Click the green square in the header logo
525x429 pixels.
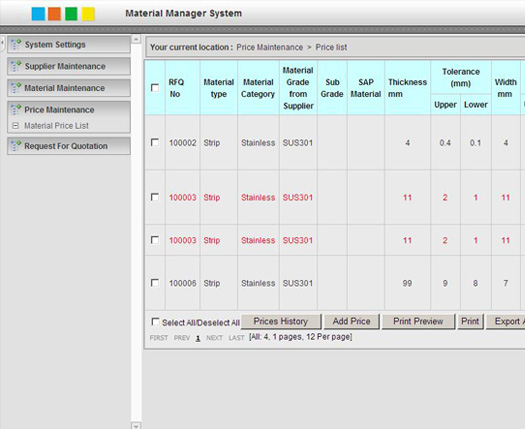[71, 14]
